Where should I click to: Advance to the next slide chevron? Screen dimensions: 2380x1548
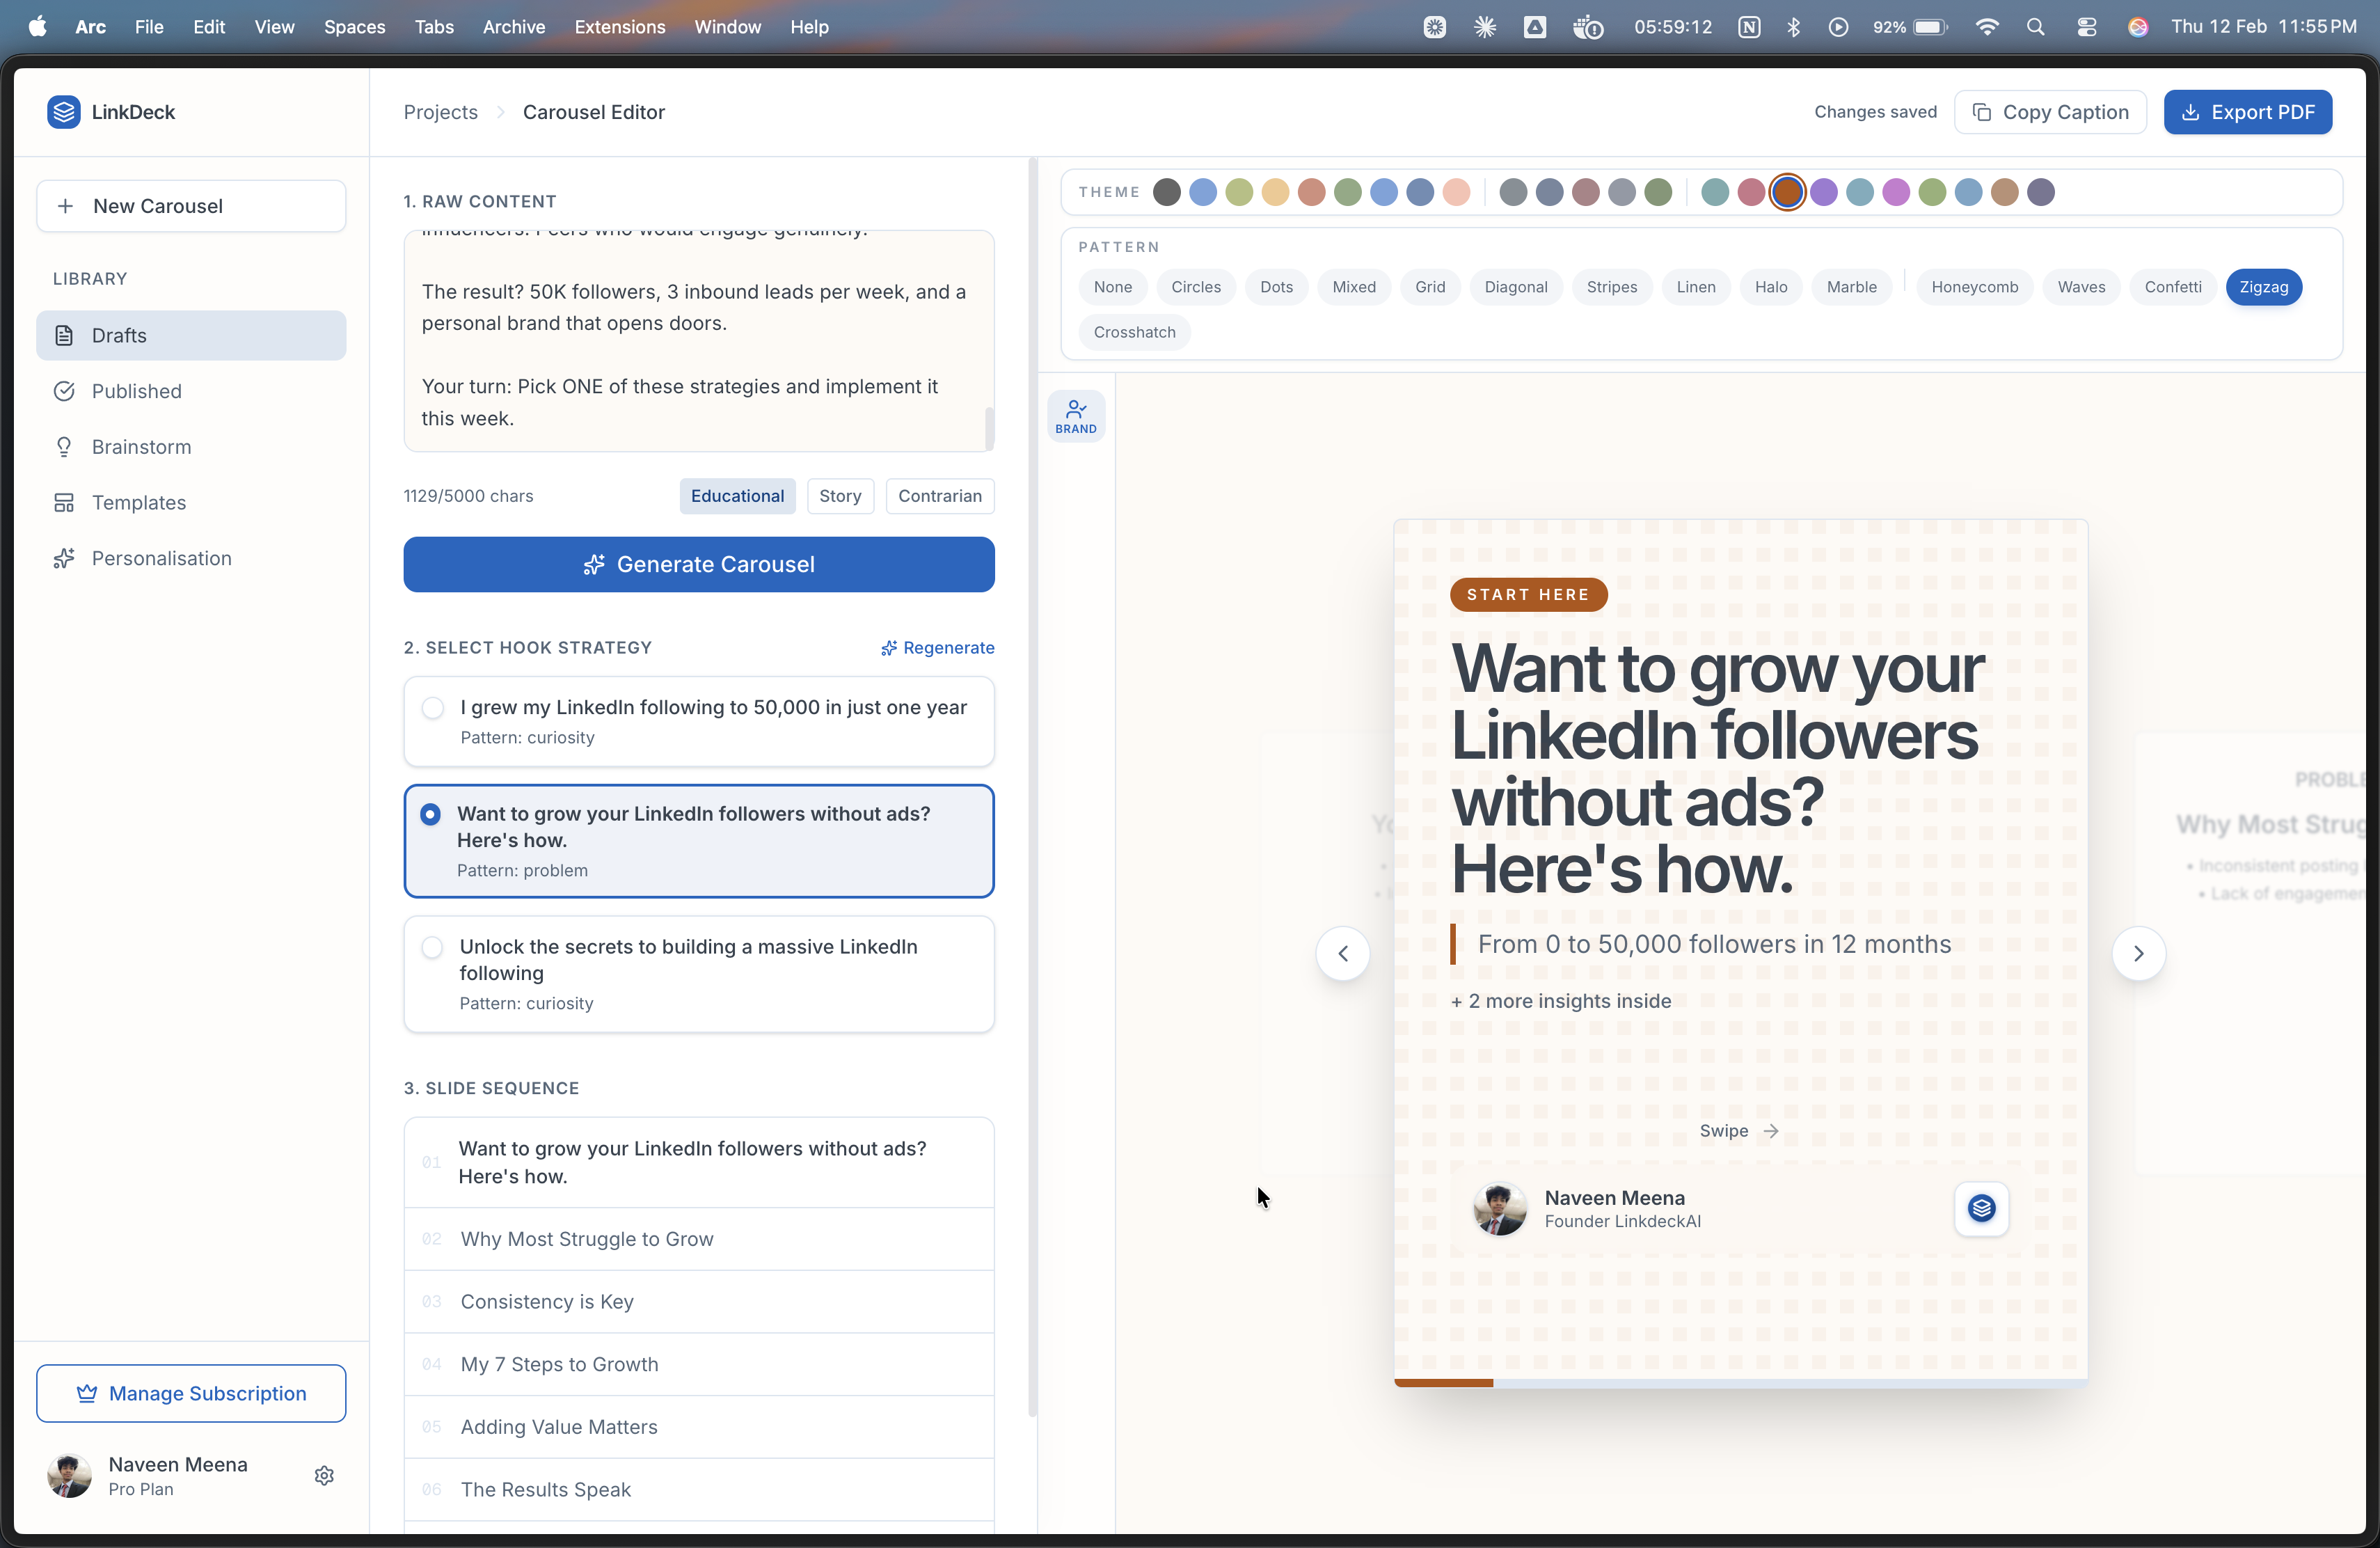(2139, 953)
